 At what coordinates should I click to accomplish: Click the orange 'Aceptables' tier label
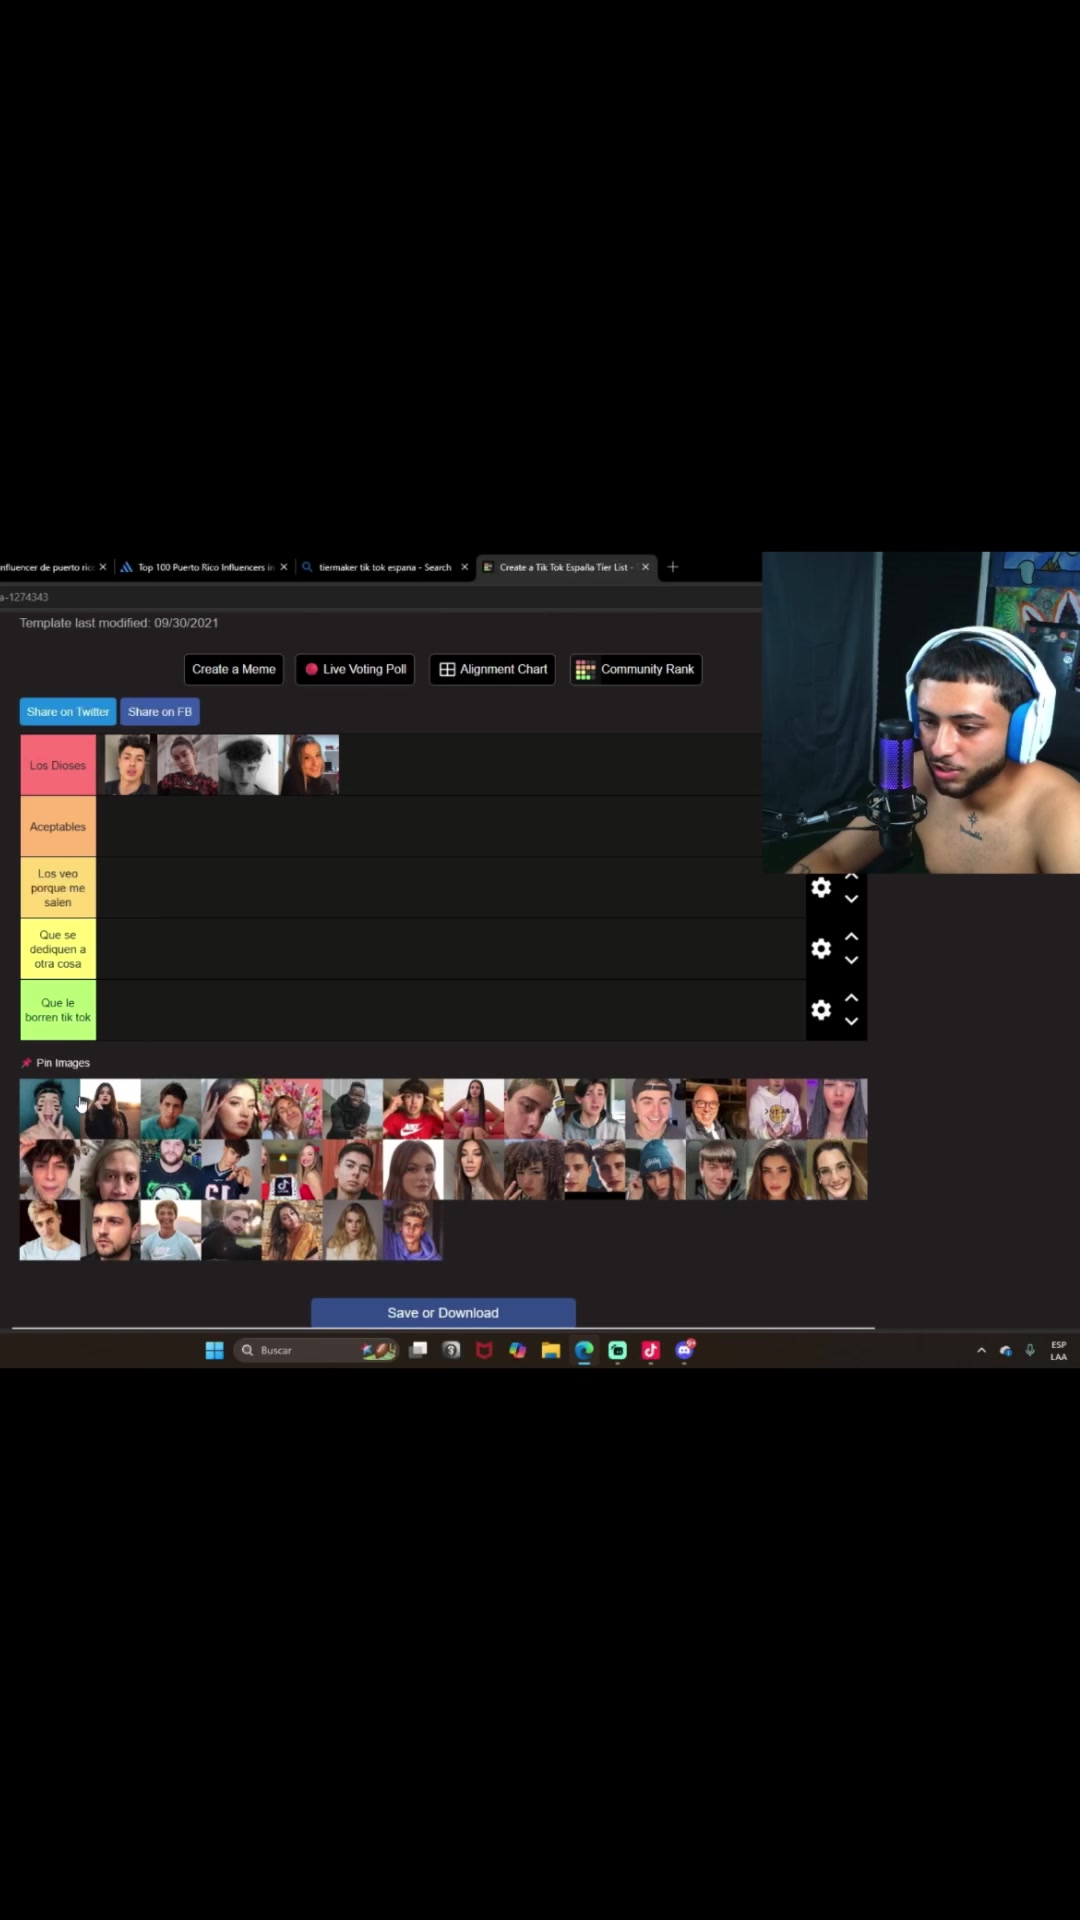(58, 827)
